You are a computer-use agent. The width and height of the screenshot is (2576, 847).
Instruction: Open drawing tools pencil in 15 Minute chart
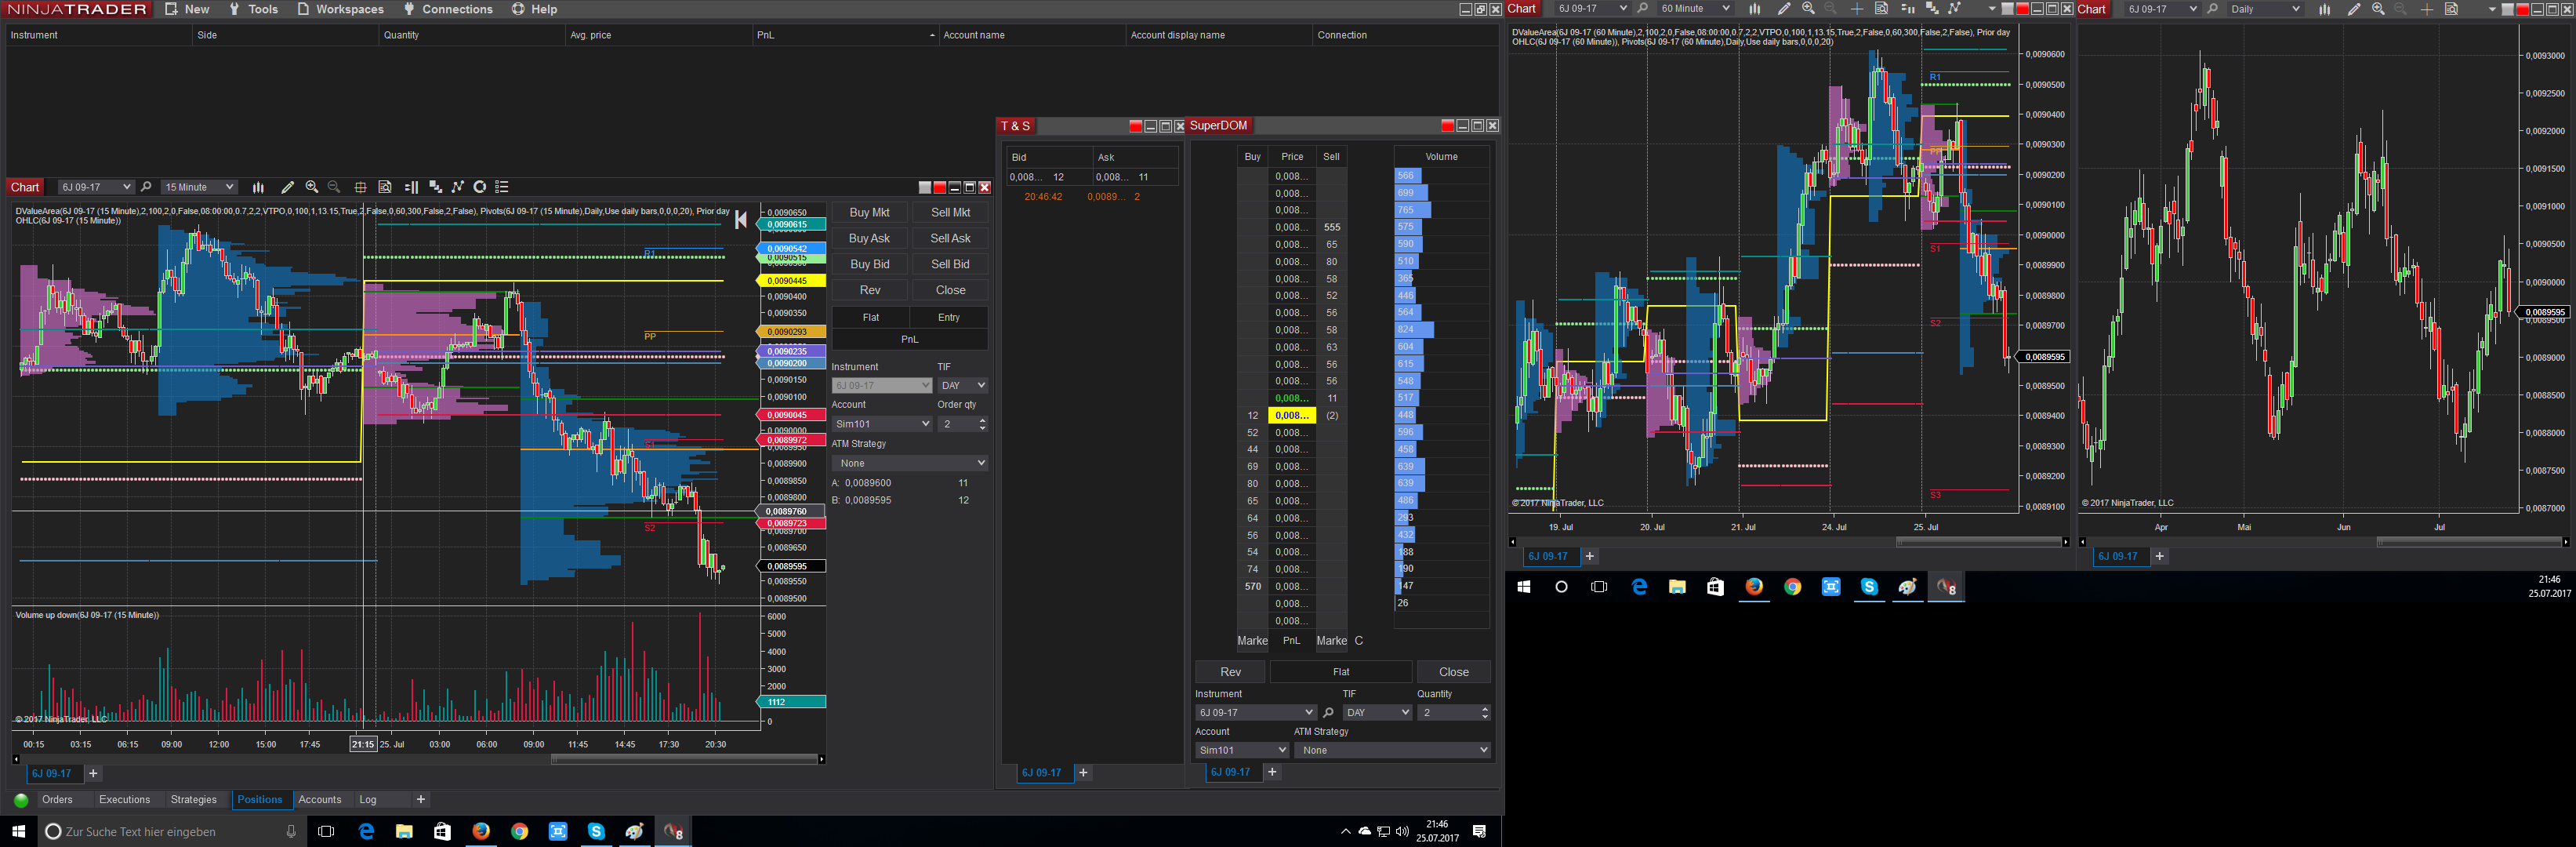point(288,187)
